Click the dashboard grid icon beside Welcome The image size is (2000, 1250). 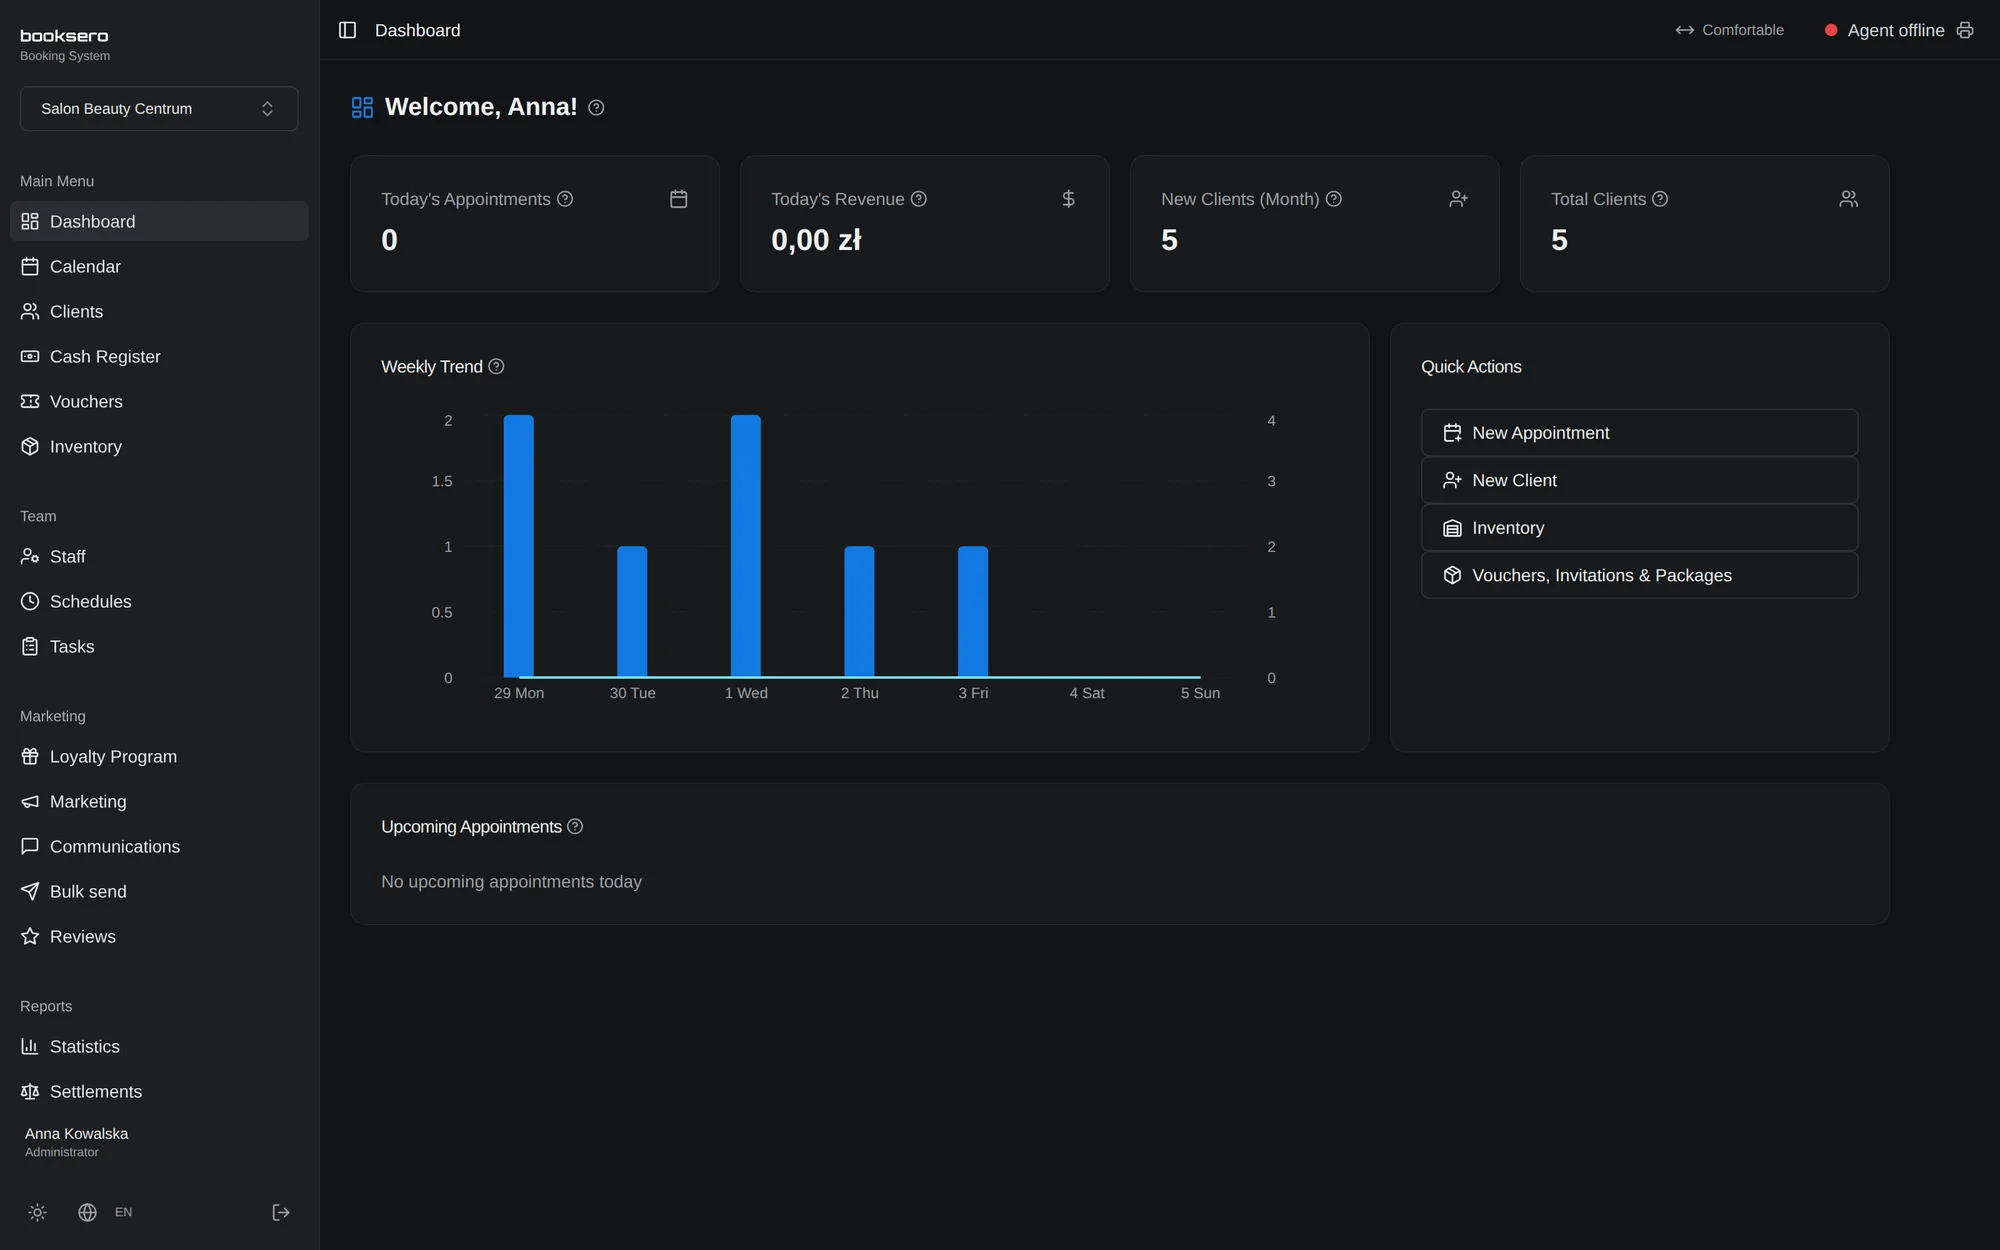[362, 107]
